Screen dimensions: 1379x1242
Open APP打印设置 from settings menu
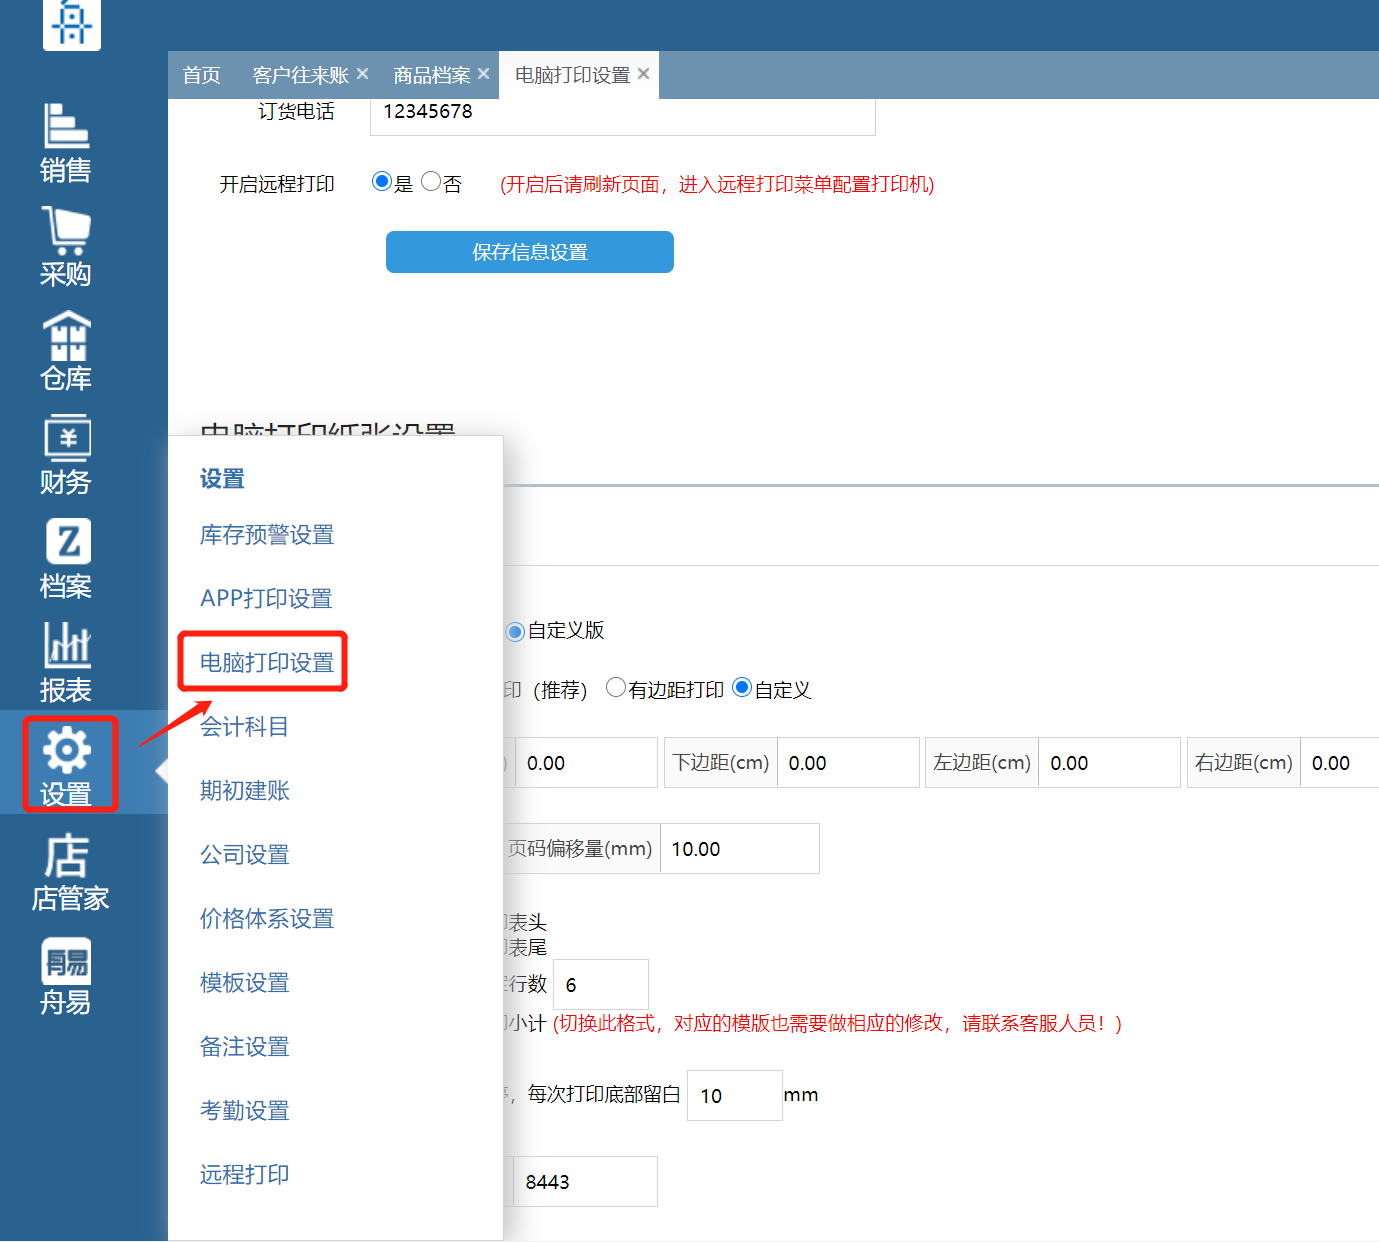click(x=266, y=599)
